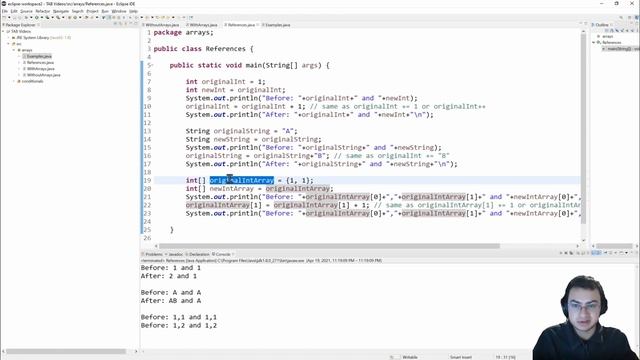Open the New wizard dropdown arrow
Viewport: 640px width, 360px height.
coord(9,17)
